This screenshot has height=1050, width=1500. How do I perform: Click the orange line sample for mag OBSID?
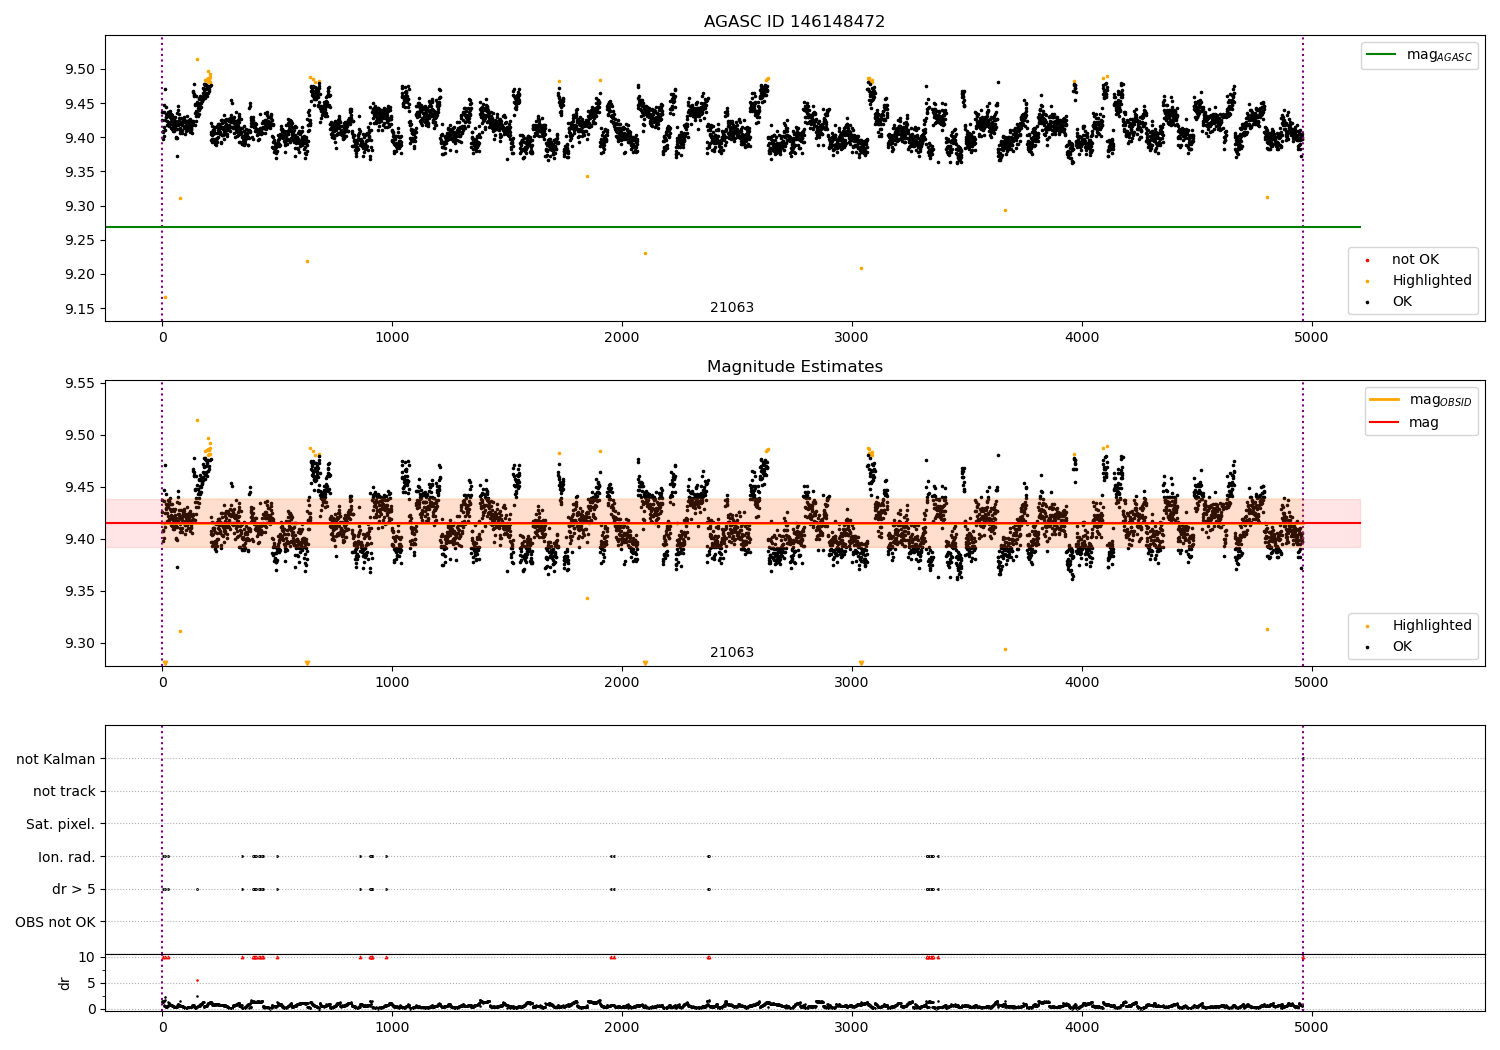click(1384, 400)
